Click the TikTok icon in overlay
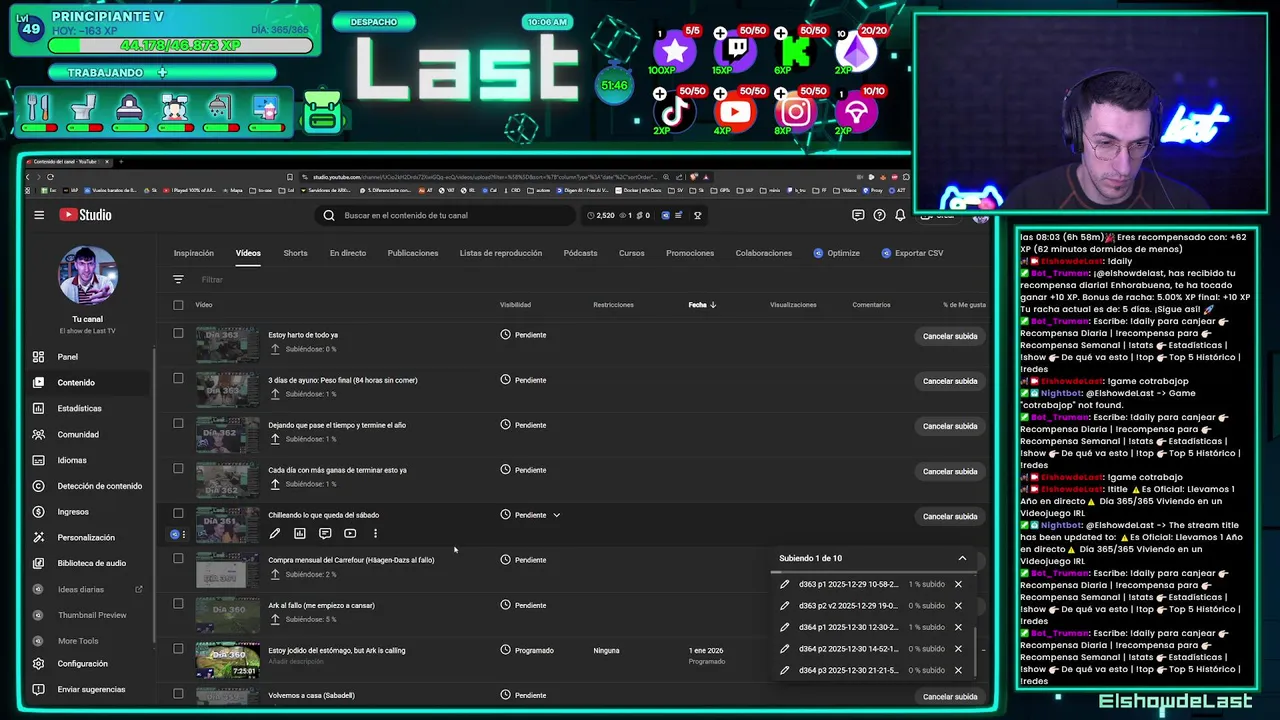The image size is (1280, 720). (675, 112)
